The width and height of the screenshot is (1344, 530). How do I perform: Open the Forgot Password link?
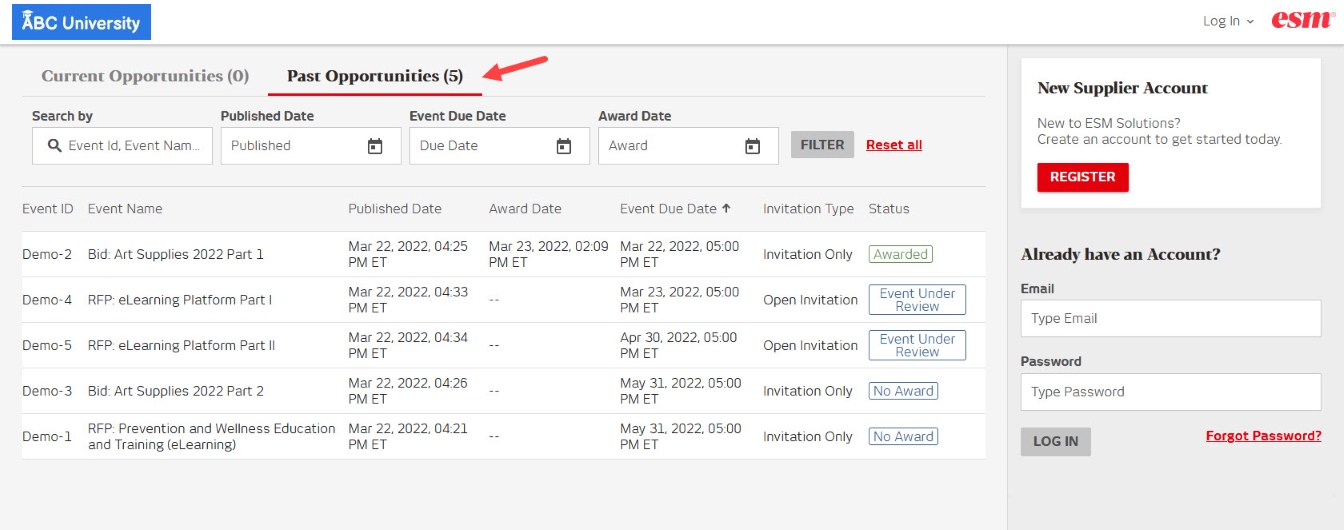point(1264,436)
